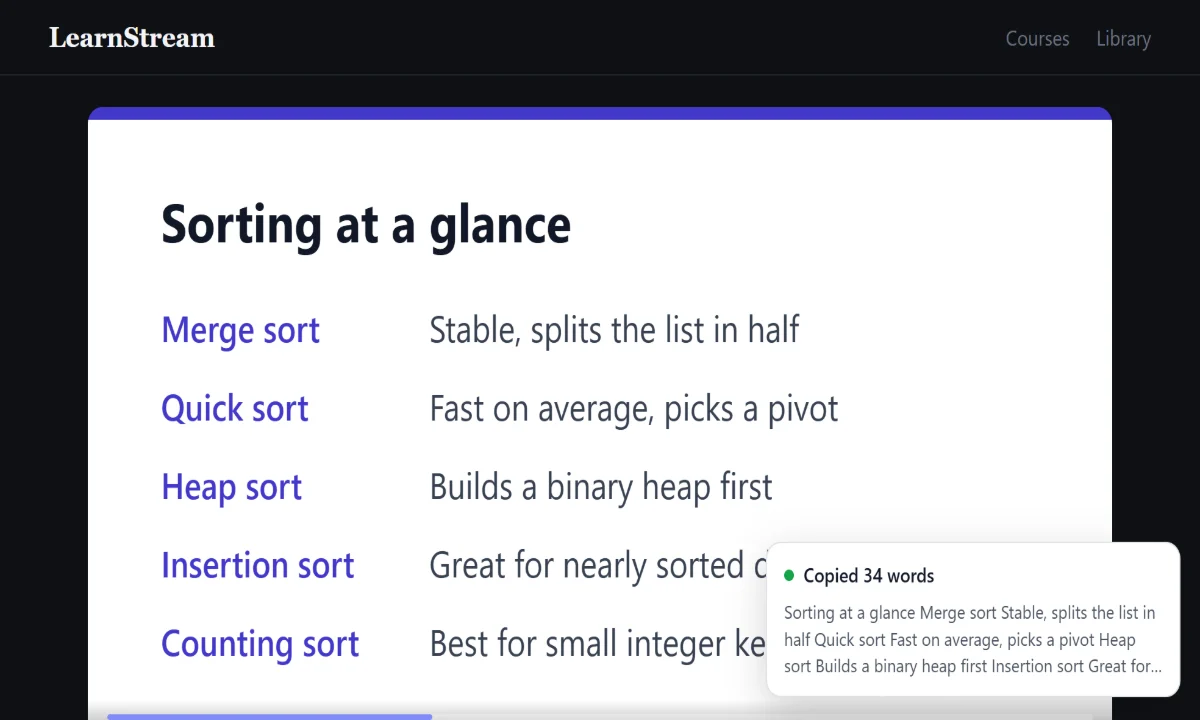Click the purple accent bar atop the slide
The height and width of the screenshot is (720, 1200).
600,113
